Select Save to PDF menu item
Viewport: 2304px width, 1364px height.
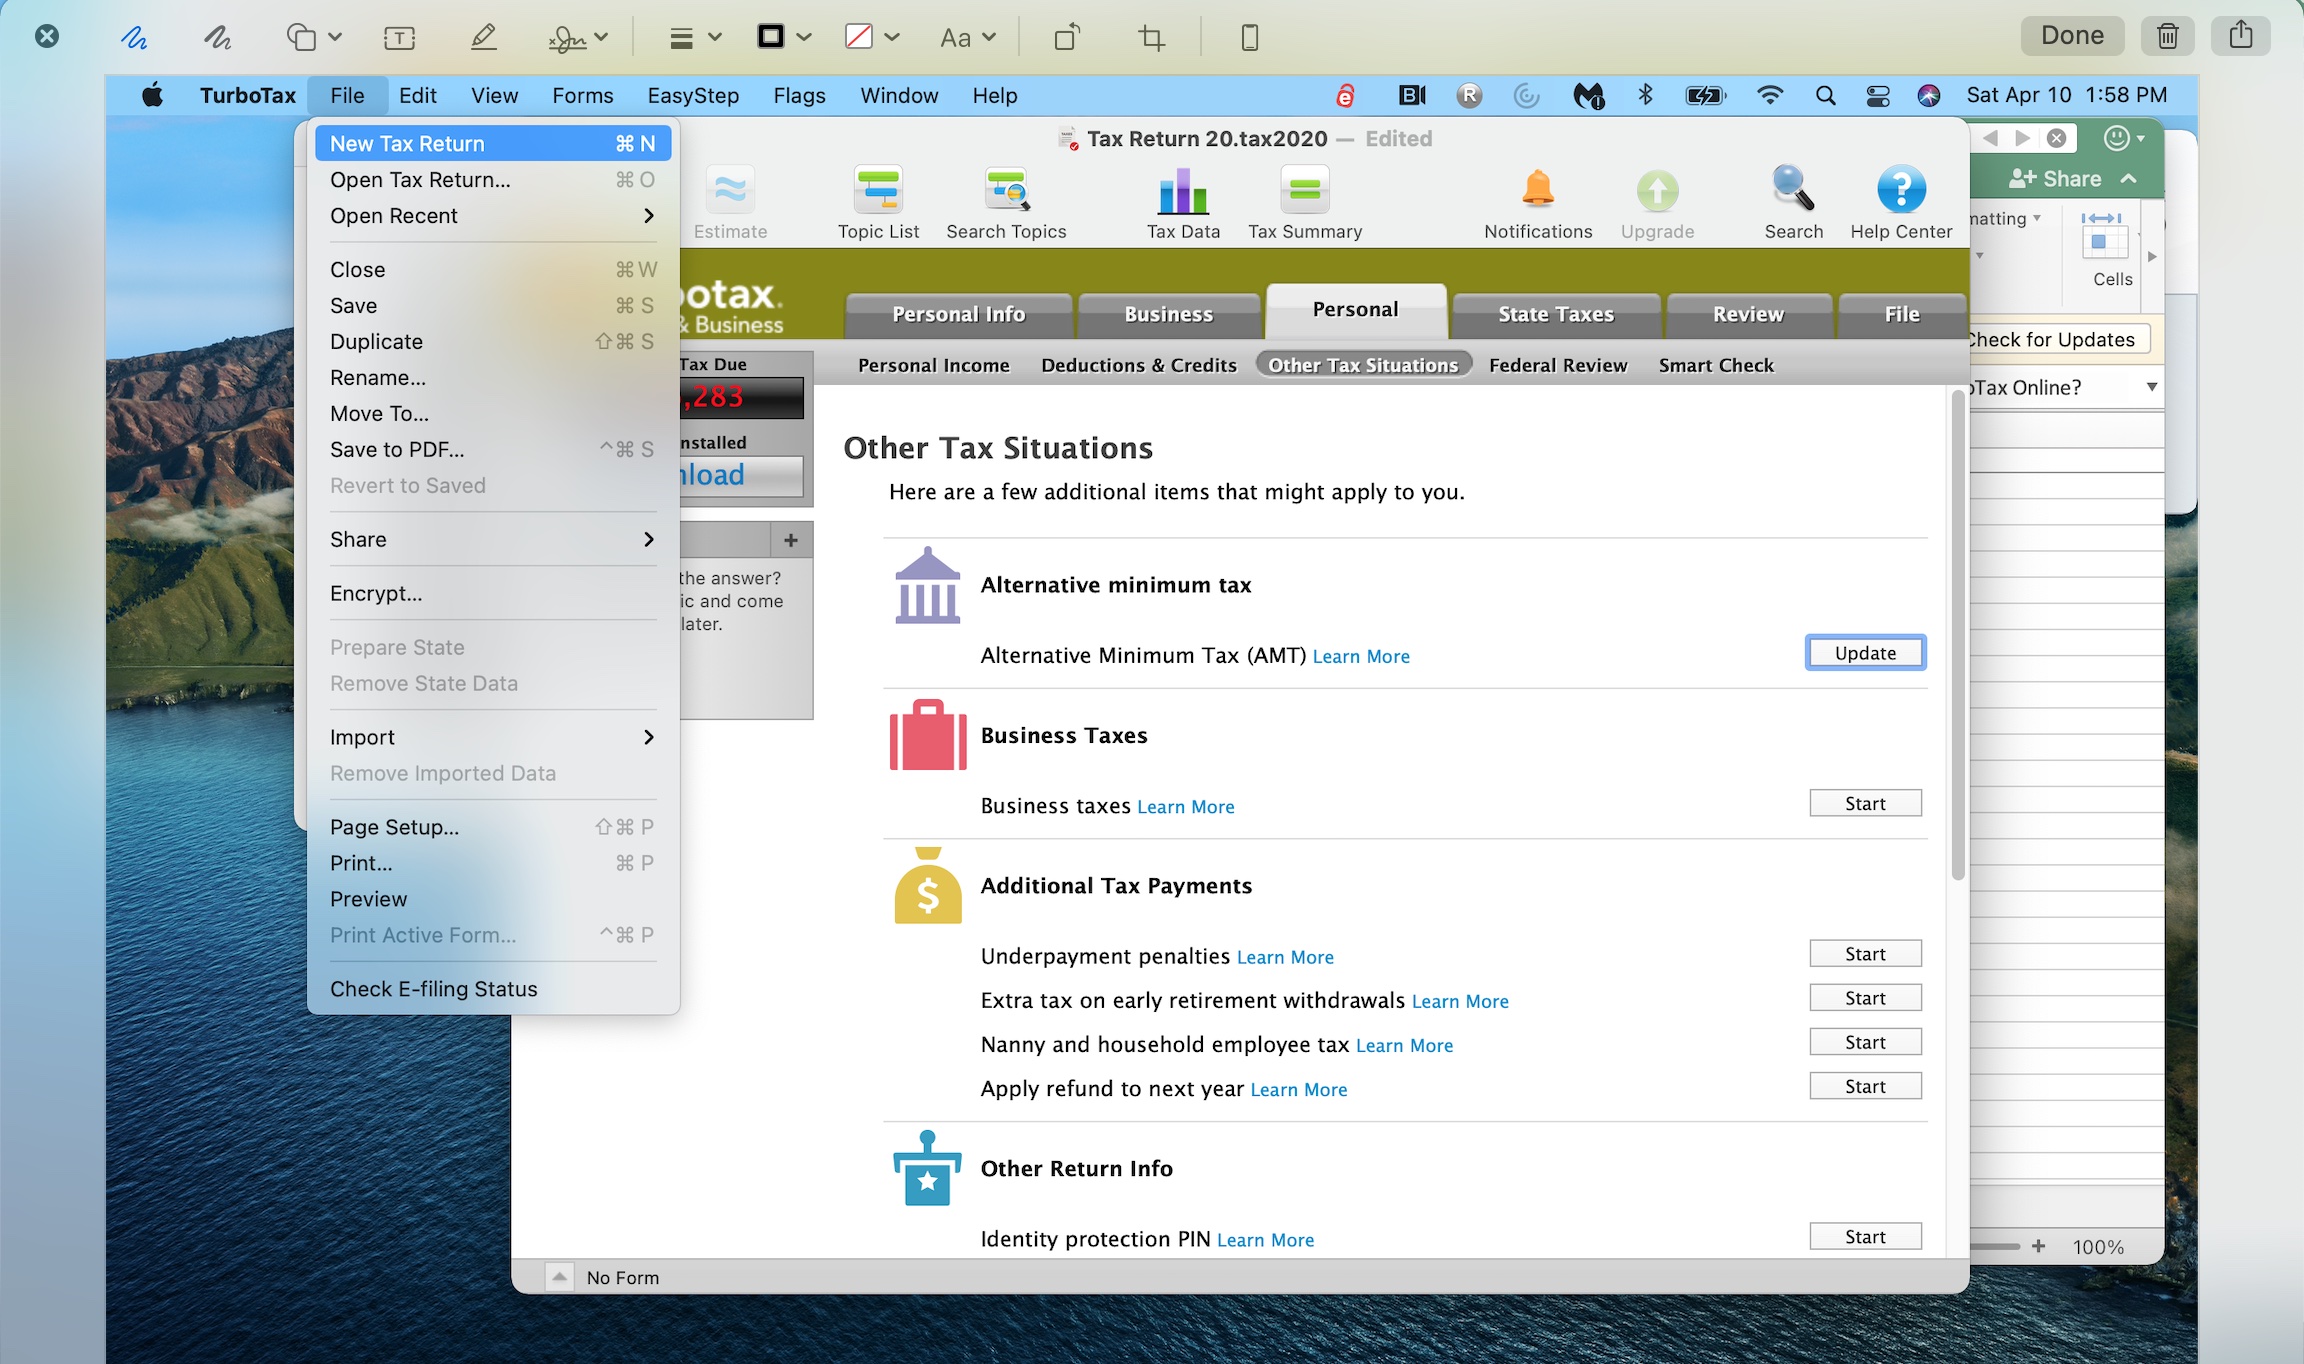pos(493,450)
